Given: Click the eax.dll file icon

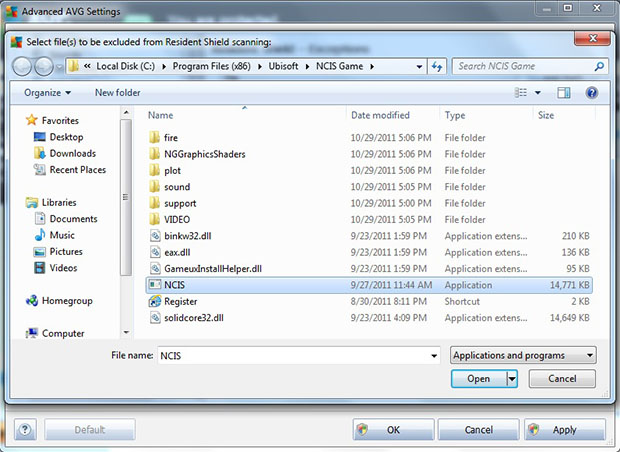Looking at the screenshot, I should pyautogui.click(x=155, y=252).
